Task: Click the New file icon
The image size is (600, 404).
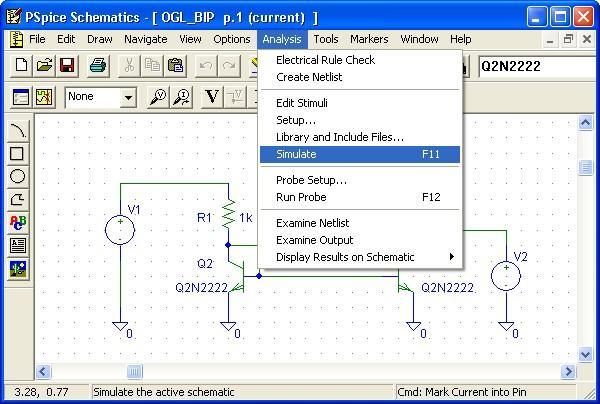Action: tap(21, 66)
